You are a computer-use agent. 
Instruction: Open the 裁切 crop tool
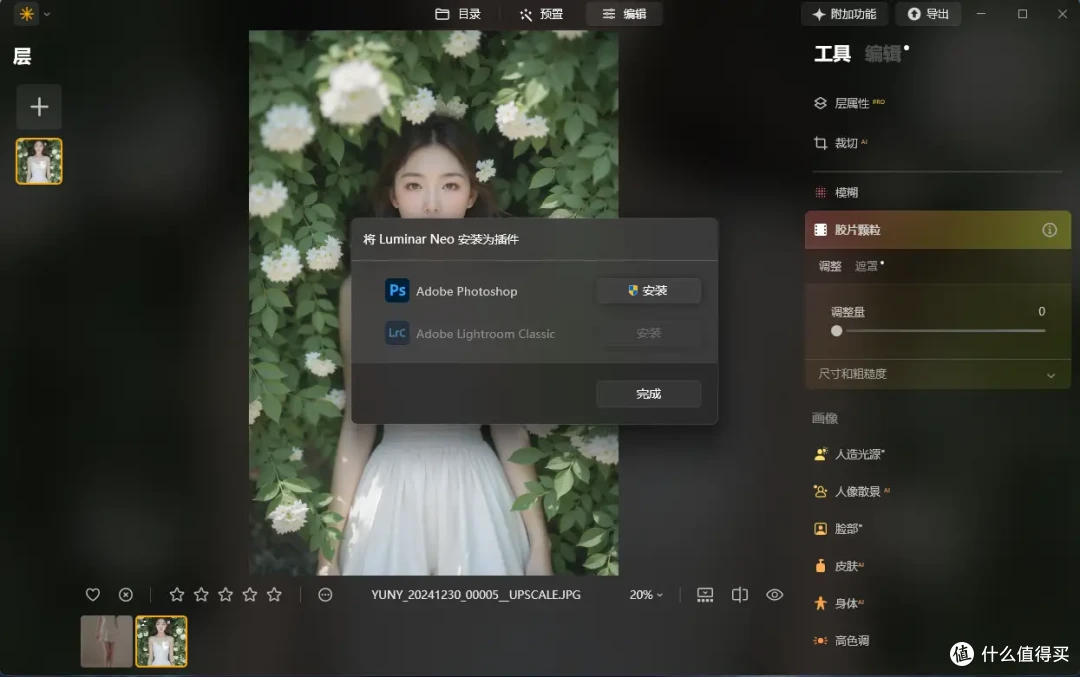point(840,143)
